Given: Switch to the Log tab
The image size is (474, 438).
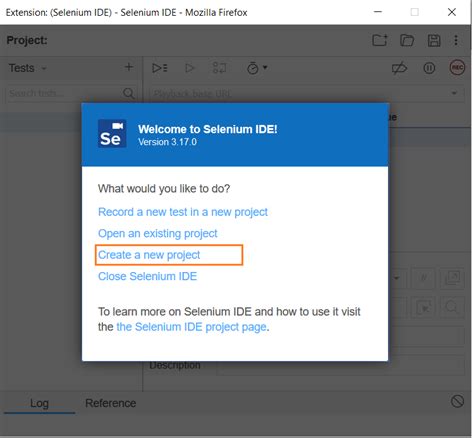Looking at the screenshot, I should click(x=39, y=403).
